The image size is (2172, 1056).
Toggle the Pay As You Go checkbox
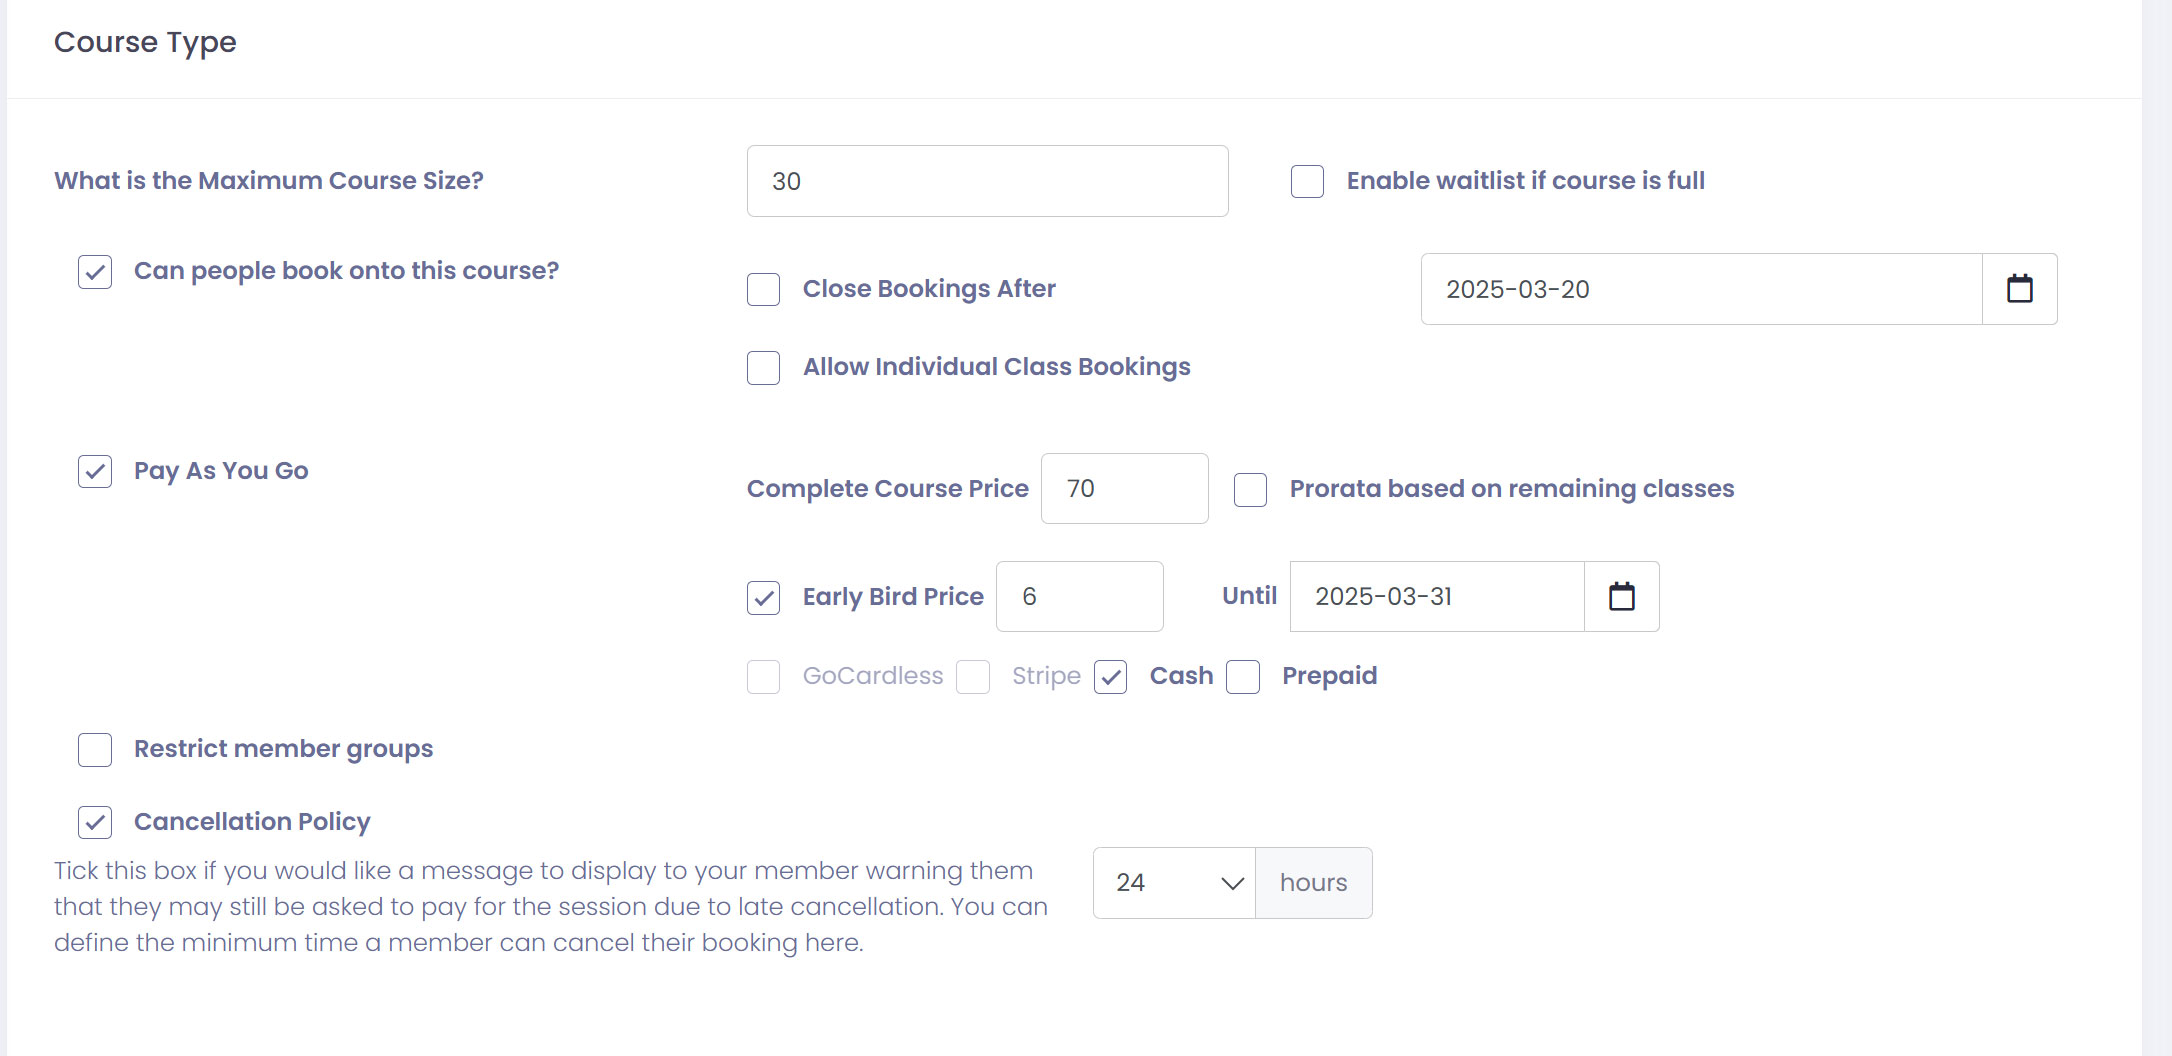[95, 471]
